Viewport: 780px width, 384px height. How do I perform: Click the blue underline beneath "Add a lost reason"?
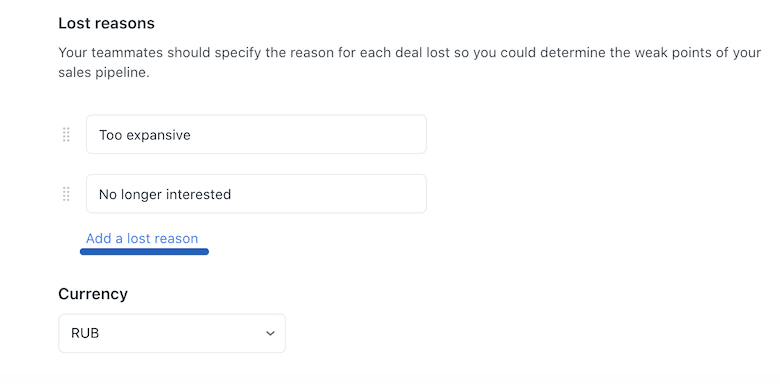144,252
